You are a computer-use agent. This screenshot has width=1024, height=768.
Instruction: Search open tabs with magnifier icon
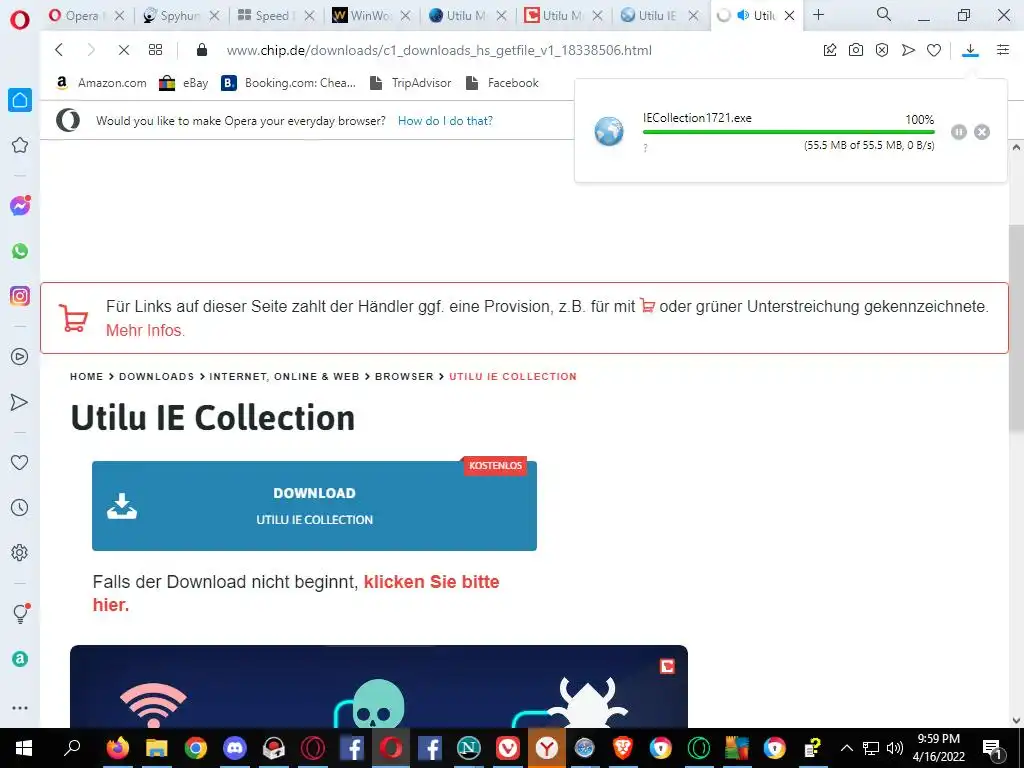pyautogui.click(x=884, y=14)
